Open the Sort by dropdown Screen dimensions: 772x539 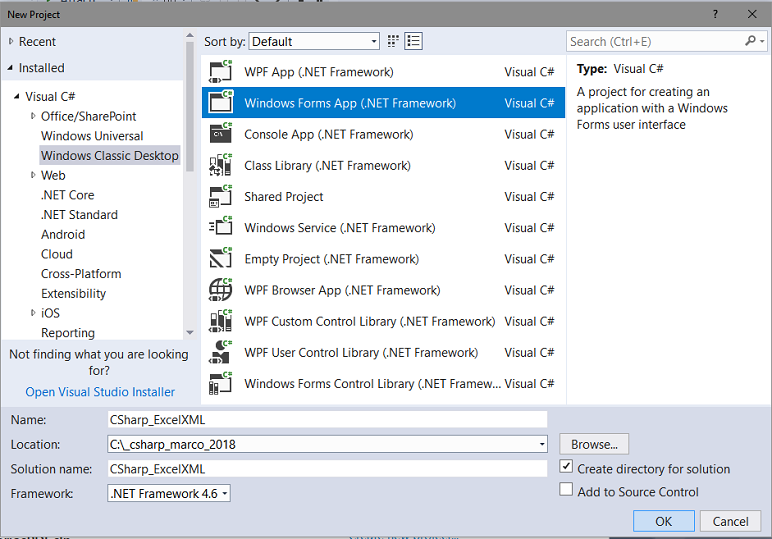314,41
